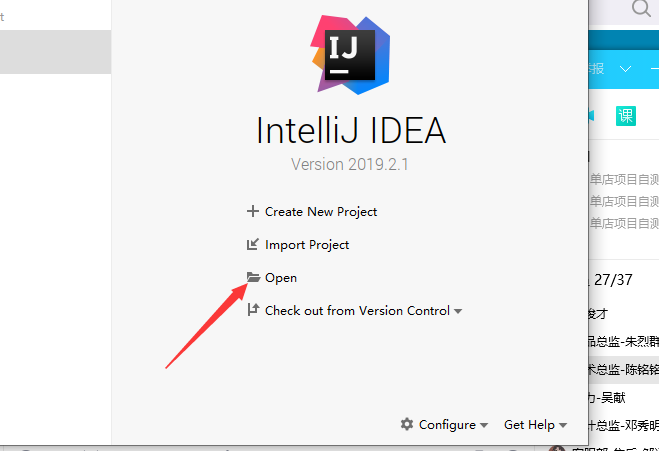This screenshot has width=659, height=451.
Task: Choose Import Project
Action: [307, 245]
